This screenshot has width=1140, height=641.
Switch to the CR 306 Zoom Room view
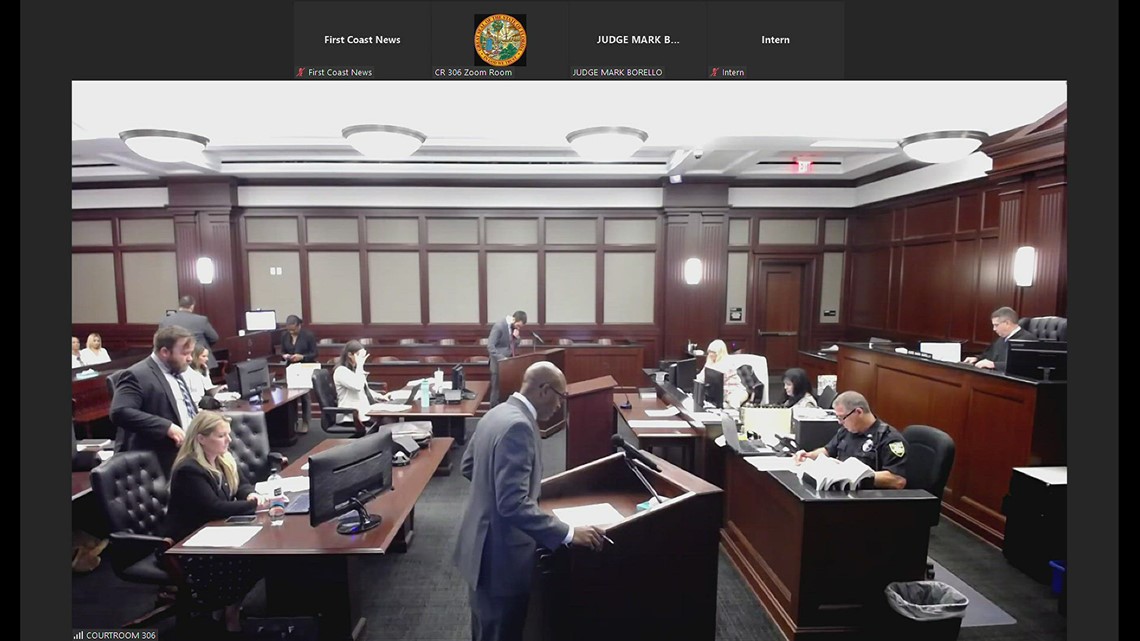coord(500,40)
